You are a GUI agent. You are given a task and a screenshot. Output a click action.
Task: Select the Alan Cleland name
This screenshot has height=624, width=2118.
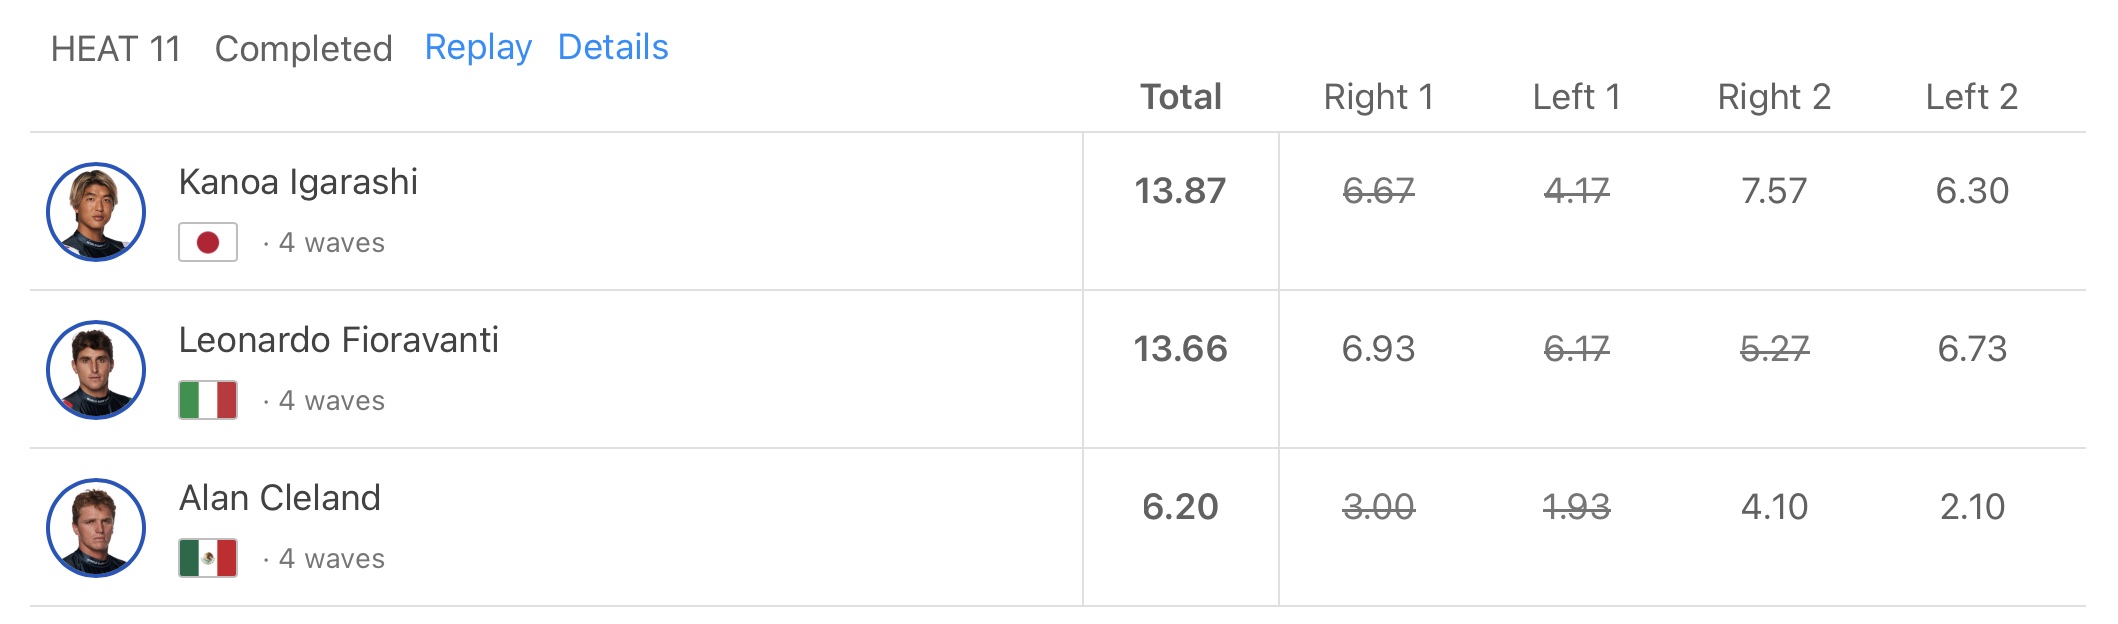280,498
